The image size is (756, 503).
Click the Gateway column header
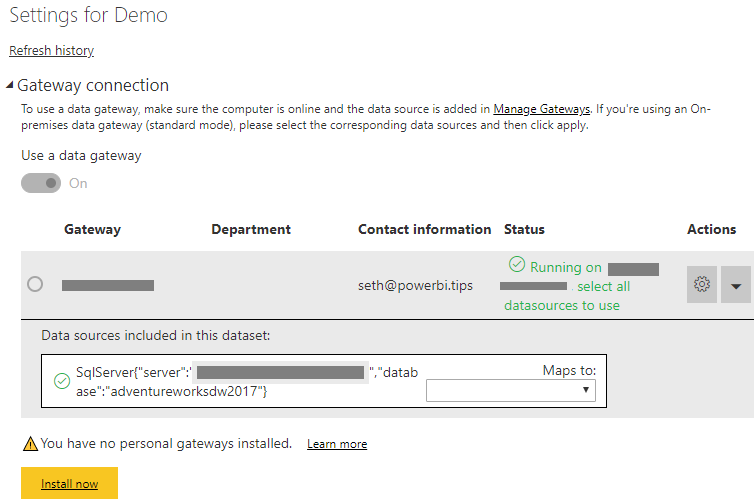(x=92, y=229)
